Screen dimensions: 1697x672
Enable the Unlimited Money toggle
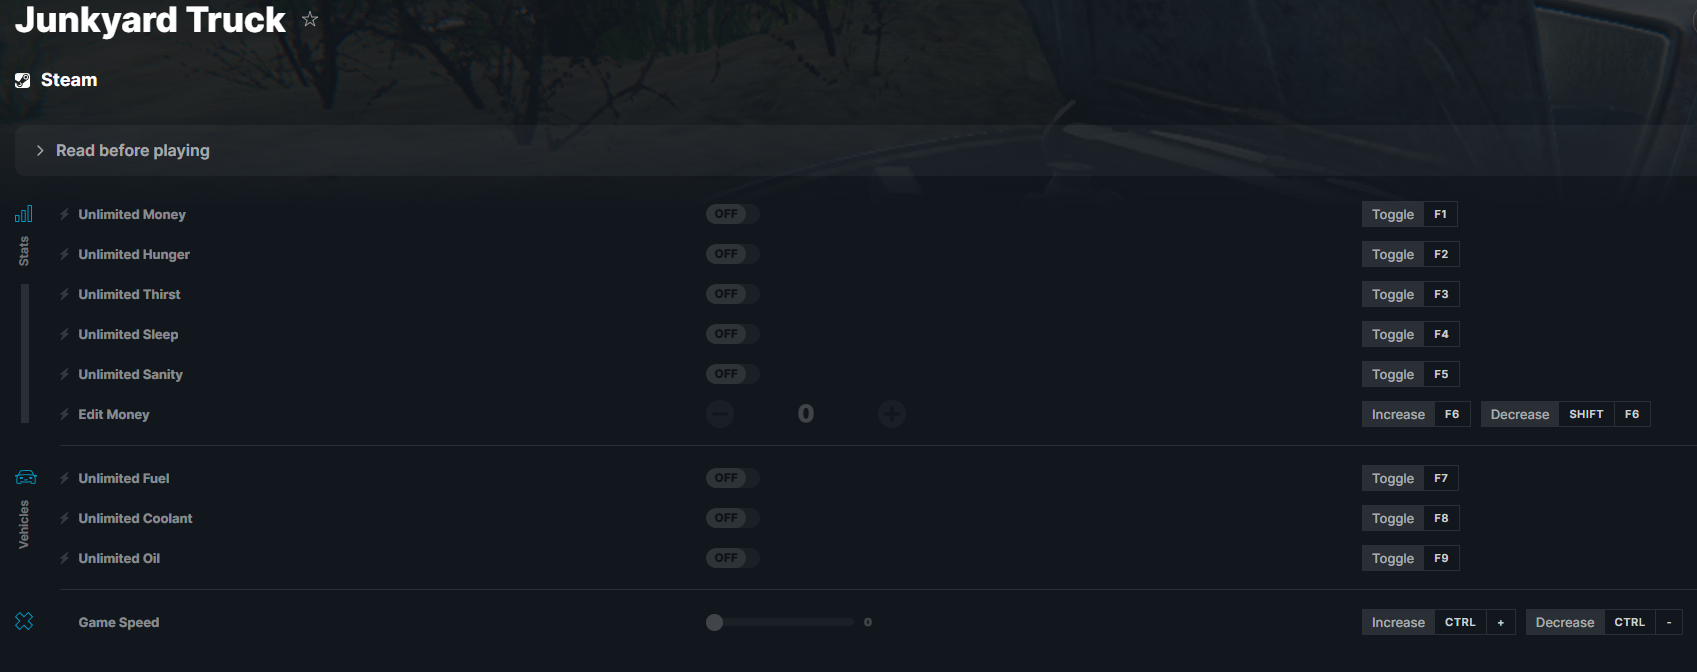733,214
